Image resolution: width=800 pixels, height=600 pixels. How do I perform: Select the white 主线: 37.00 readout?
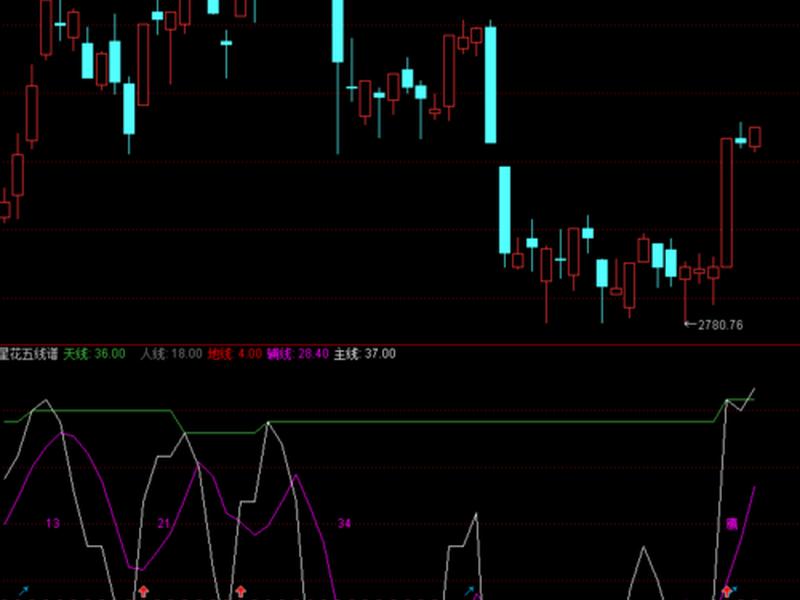point(365,354)
